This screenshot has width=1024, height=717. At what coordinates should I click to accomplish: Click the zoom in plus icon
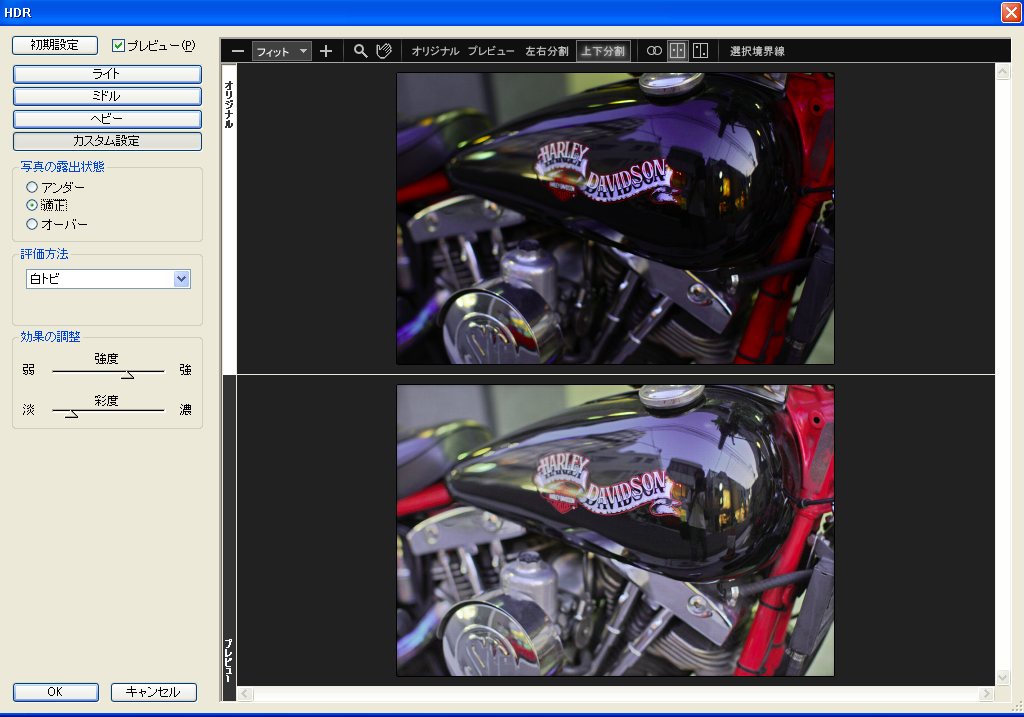click(x=326, y=50)
